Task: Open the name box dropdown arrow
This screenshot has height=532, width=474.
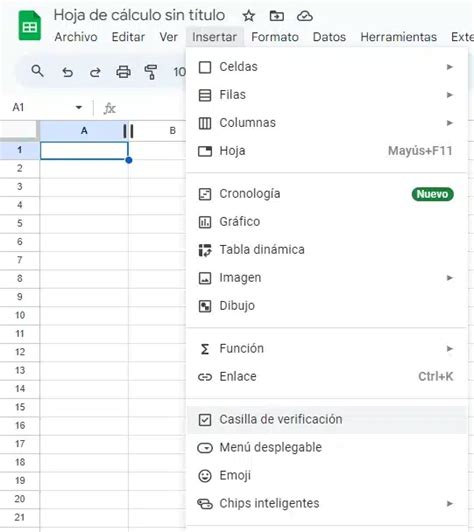Action: (x=79, y=108)
